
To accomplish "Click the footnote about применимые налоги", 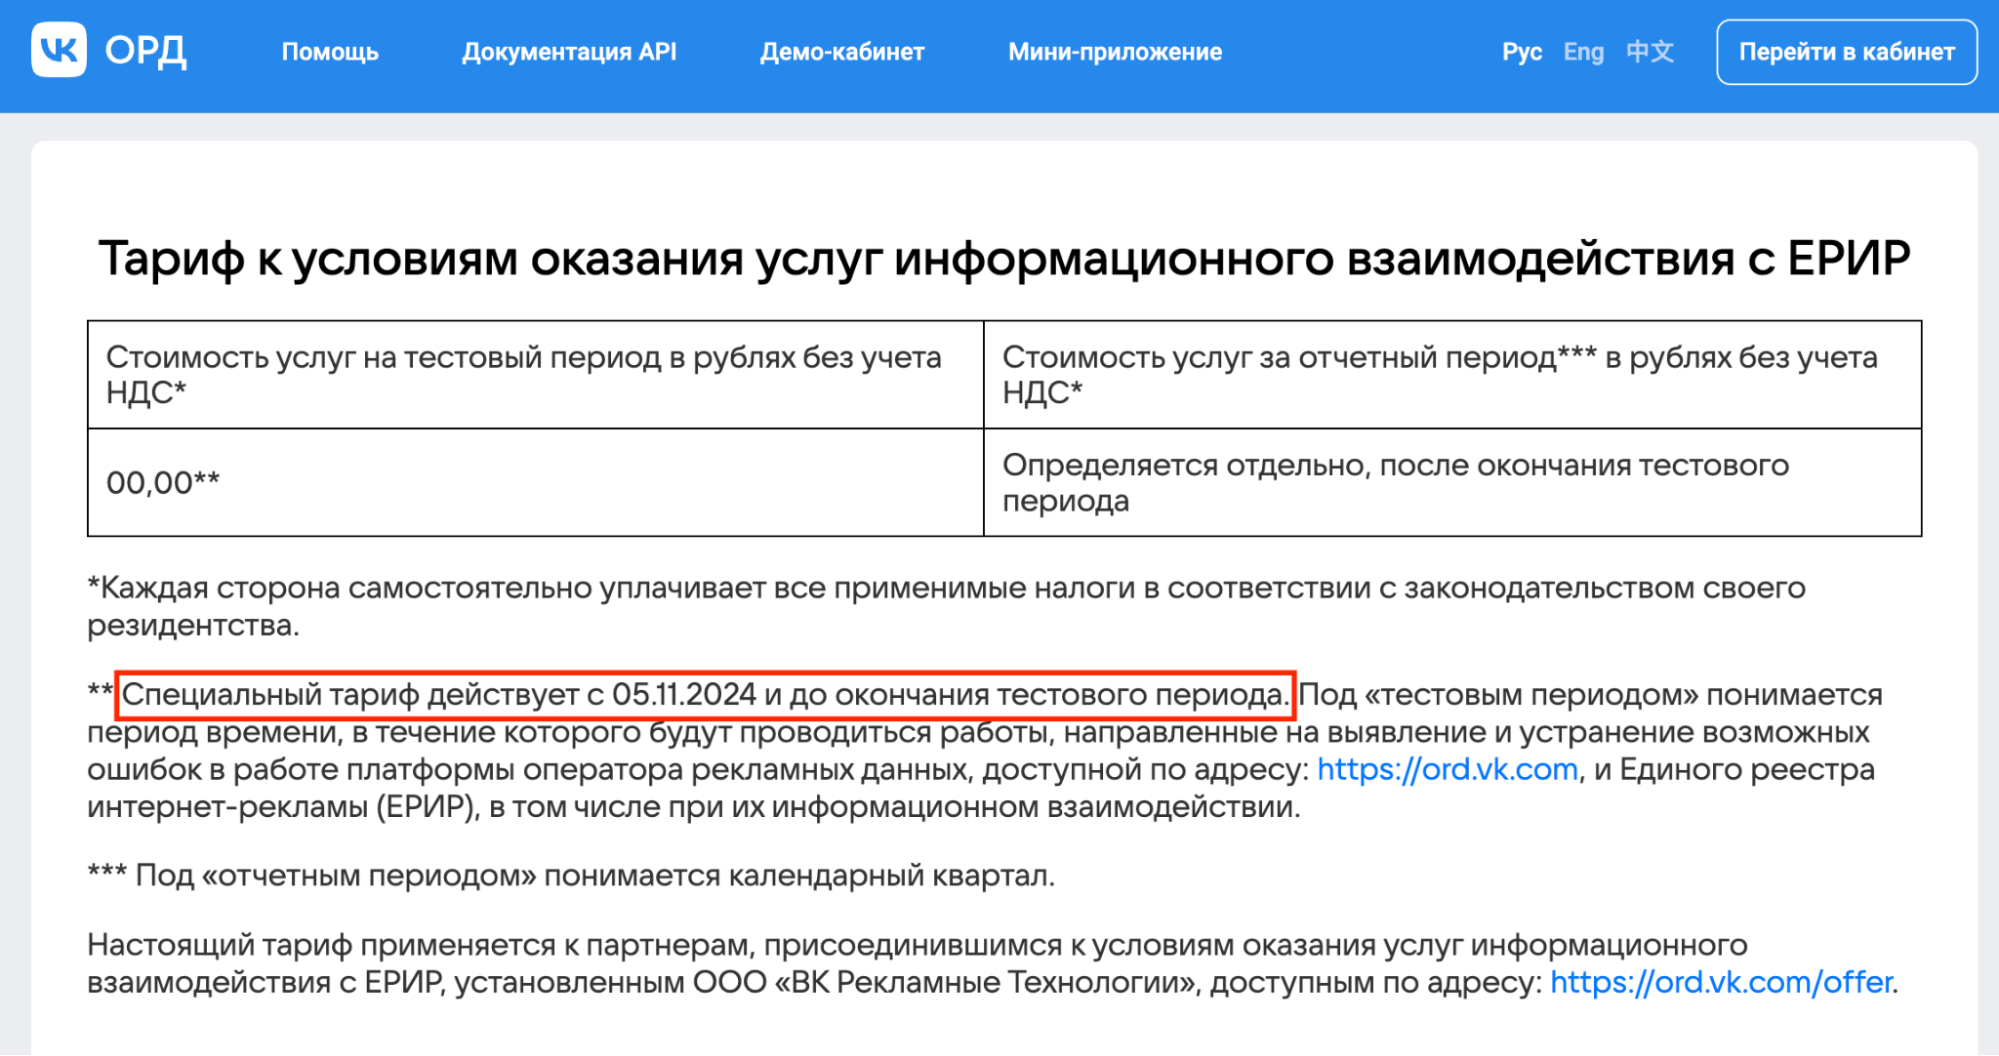I will [x=946, y=606].
